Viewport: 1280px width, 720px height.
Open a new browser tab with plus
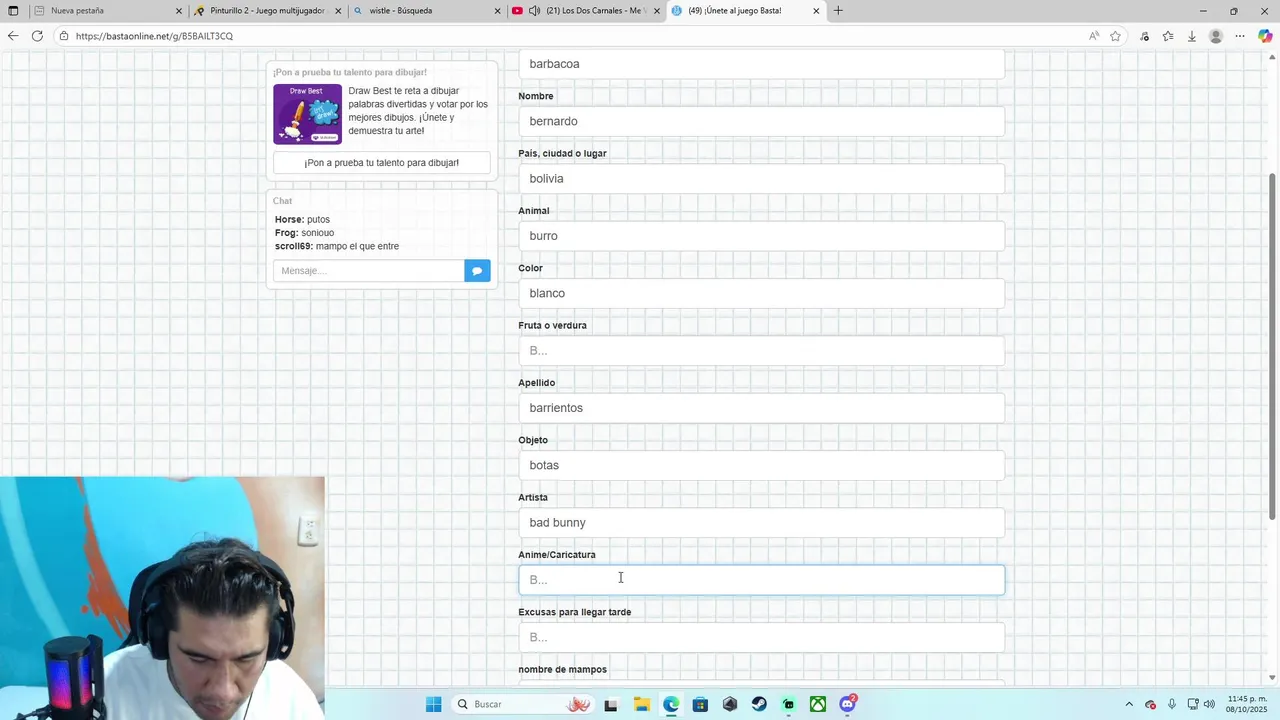838,11
